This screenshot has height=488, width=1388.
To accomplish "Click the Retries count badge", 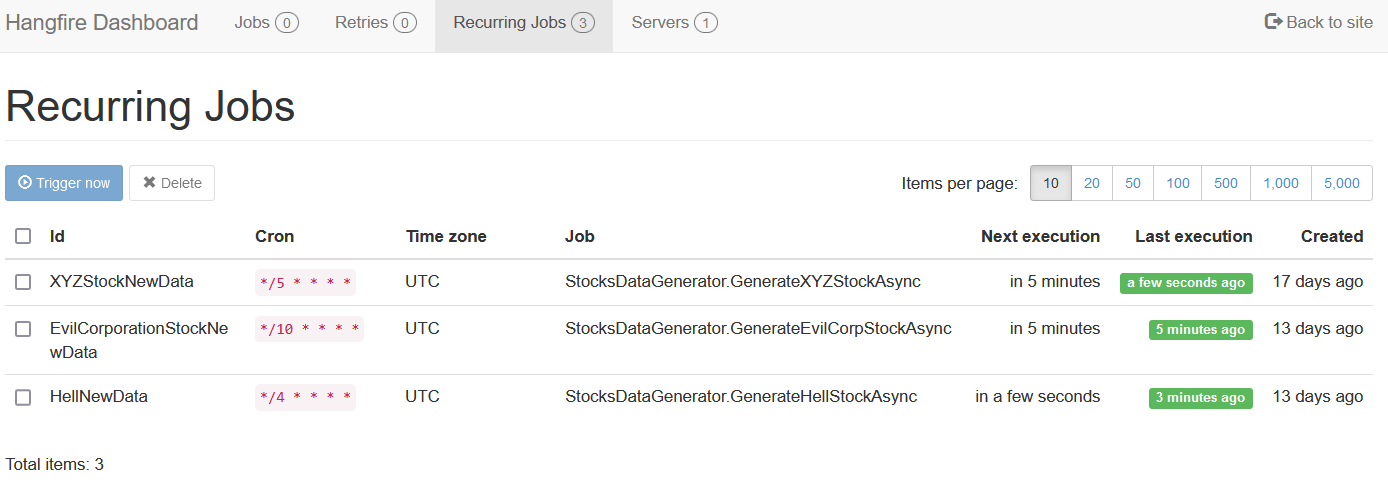I will (405, 23).
